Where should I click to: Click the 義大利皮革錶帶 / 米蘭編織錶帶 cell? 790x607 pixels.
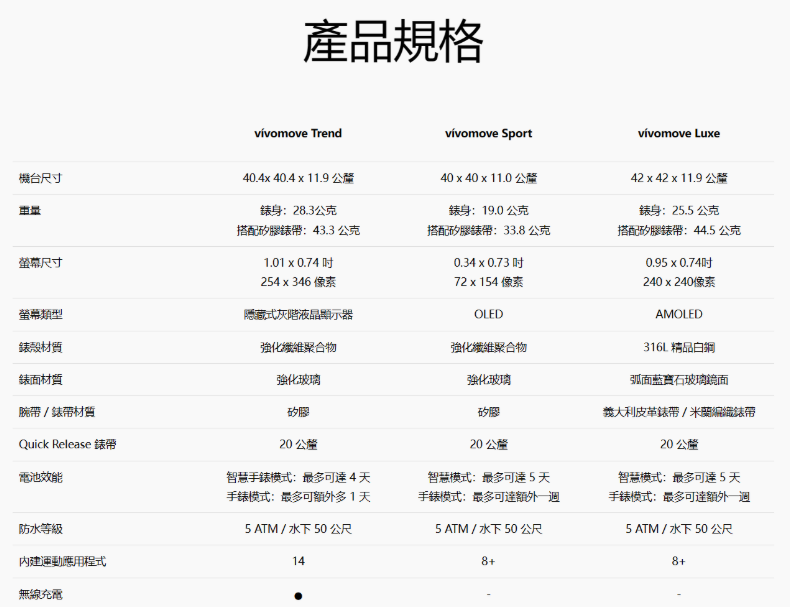pyautogui.click(x=679, y=412)
